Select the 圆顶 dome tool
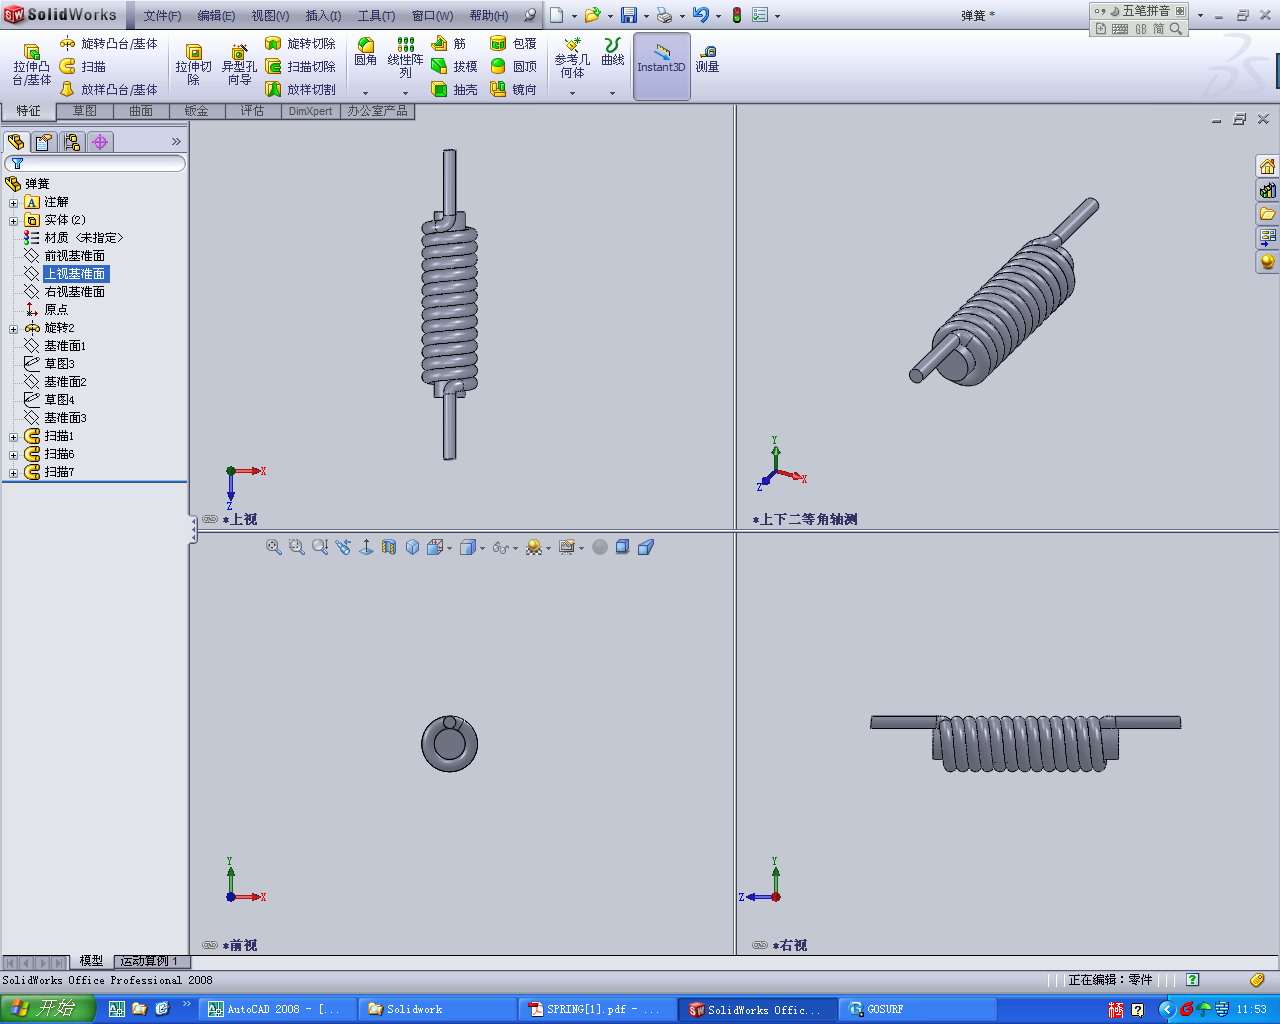The height and width of the screenshot is (1024, 1280). [514, 66]
